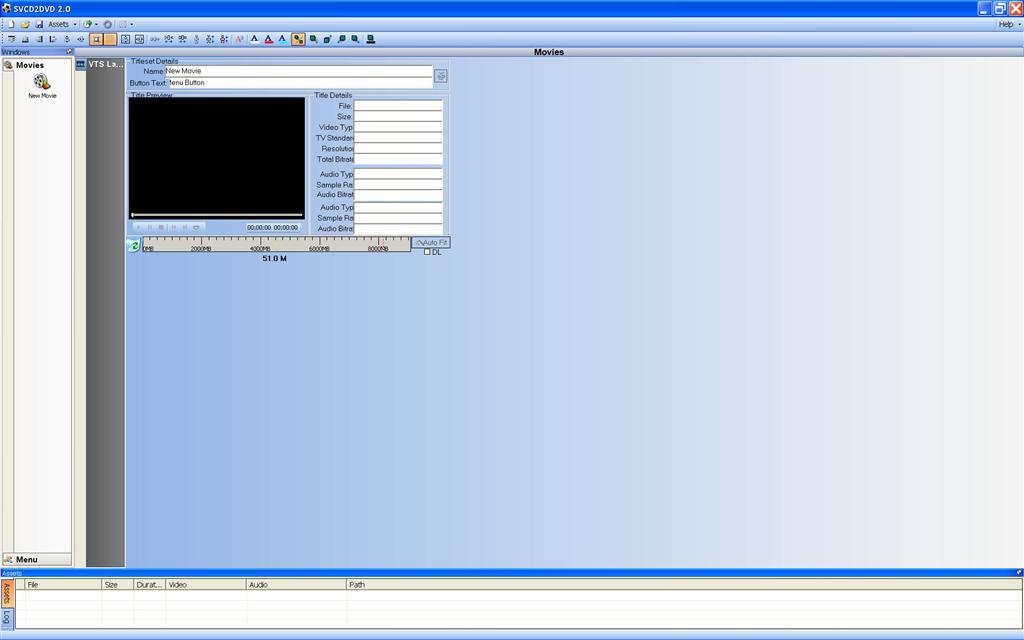Click the boxed horizontal-arrows fit icon
The image size is (1024, 640).
[139, 39]
